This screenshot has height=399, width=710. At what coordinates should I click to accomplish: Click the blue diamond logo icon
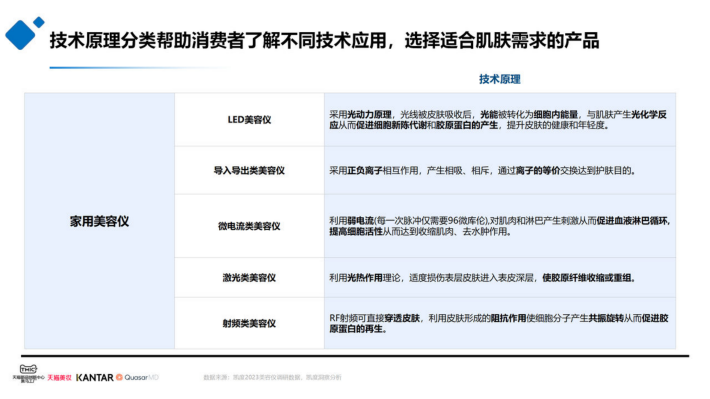pos(20,35)
